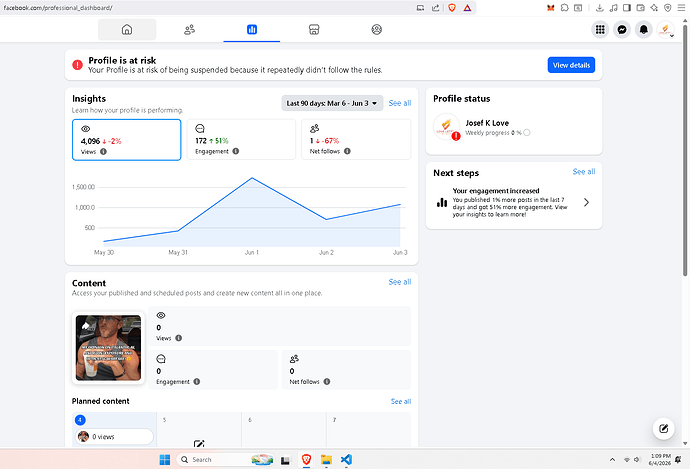Click Josef K Love profile avatar

click(446, 127)
